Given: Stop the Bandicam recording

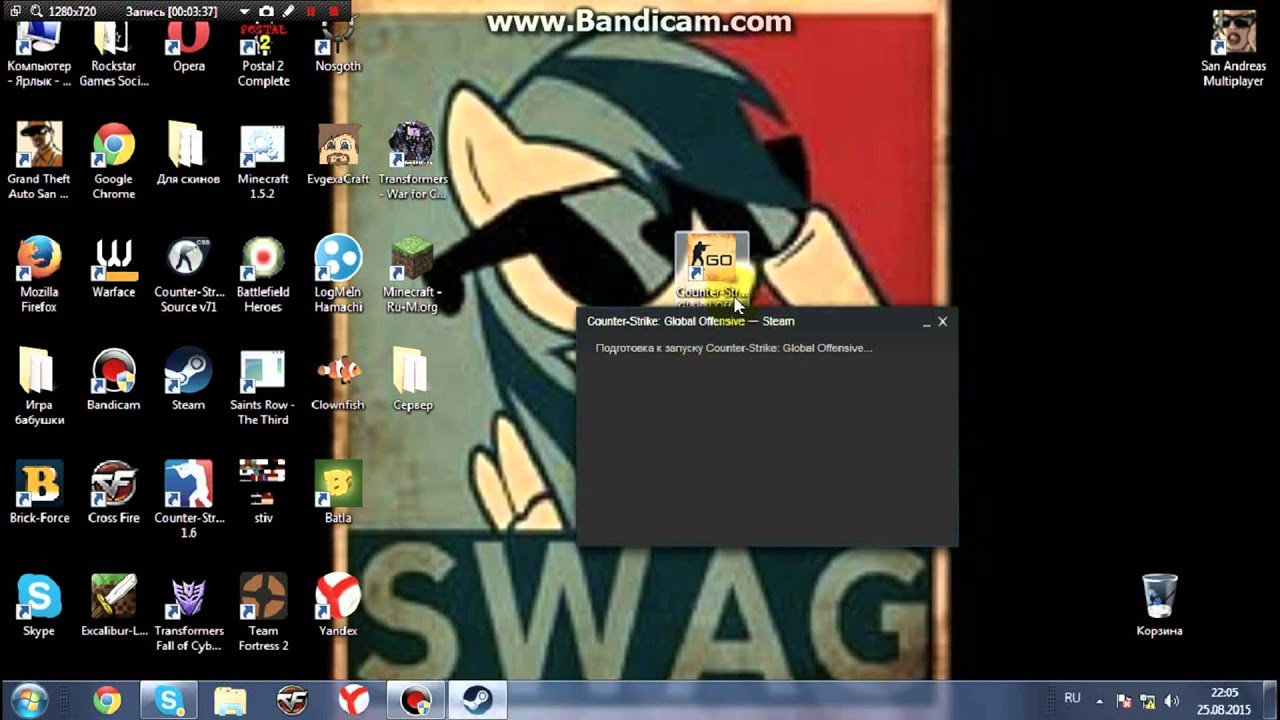Looking at the screenshot, I should coord(333,11).
